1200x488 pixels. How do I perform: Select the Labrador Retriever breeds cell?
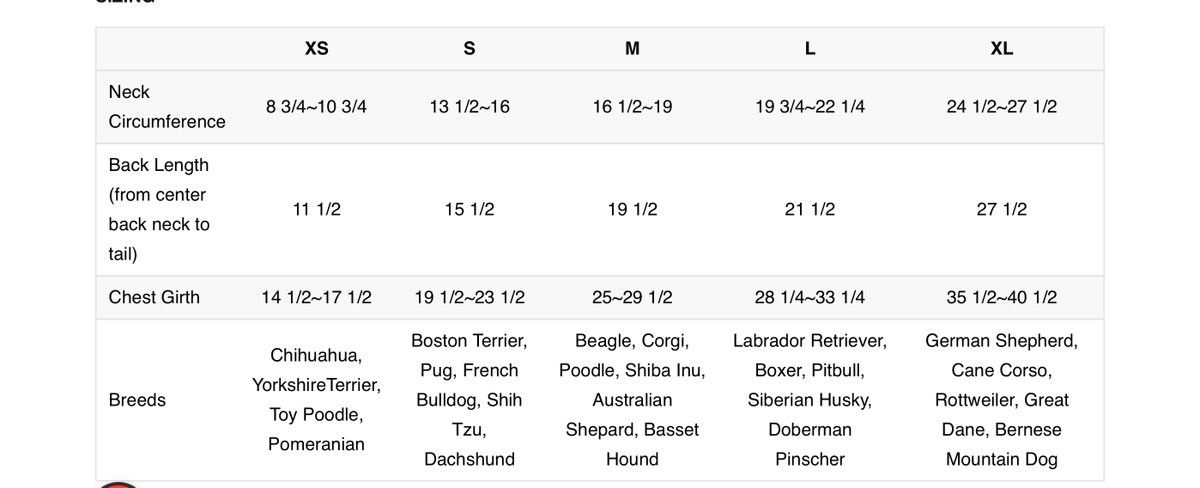tap(809, 400)
